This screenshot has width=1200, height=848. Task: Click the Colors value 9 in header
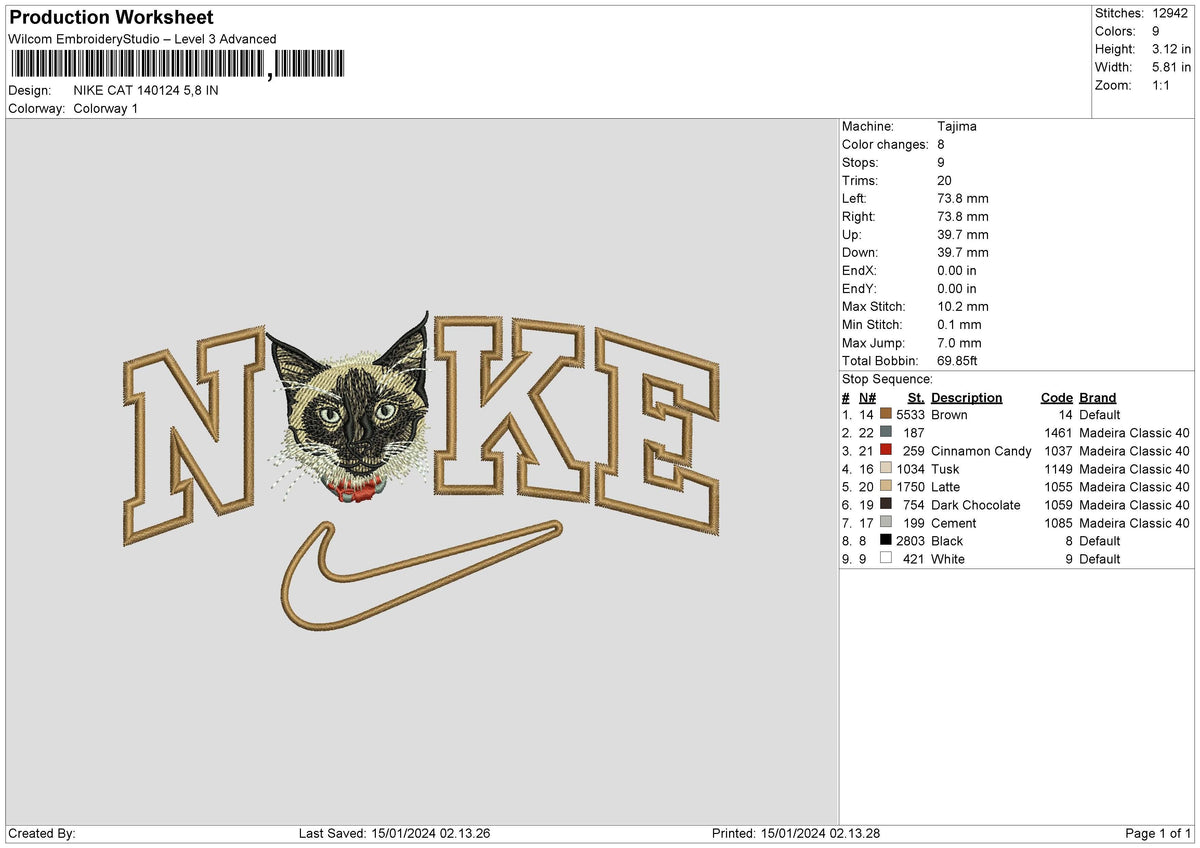pyautogui.click(x=1156, y=31)
